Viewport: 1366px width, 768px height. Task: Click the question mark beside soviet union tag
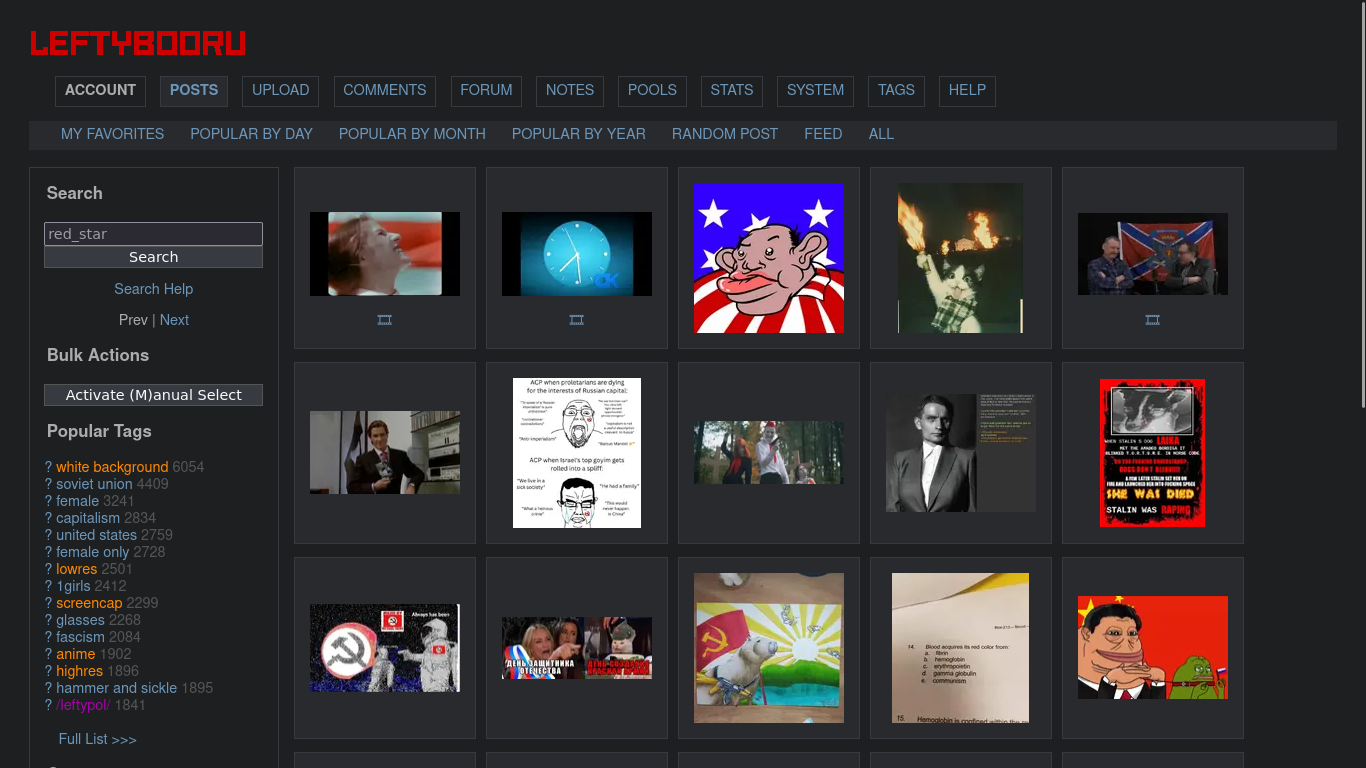point(48,484)
